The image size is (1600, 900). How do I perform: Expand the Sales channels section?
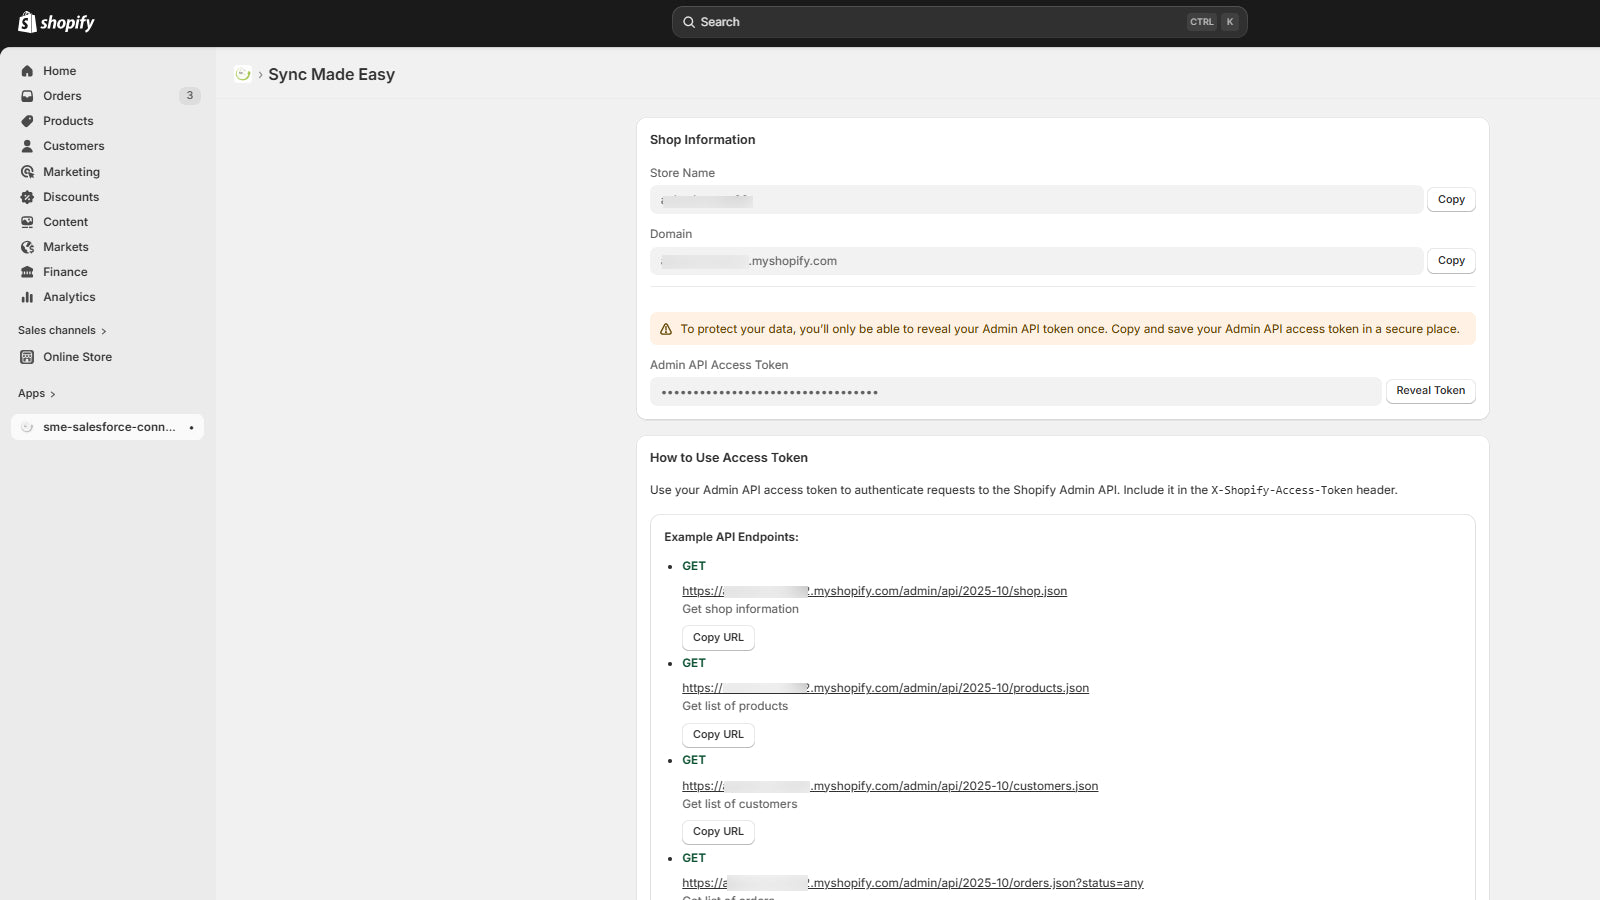click(62, 331)
